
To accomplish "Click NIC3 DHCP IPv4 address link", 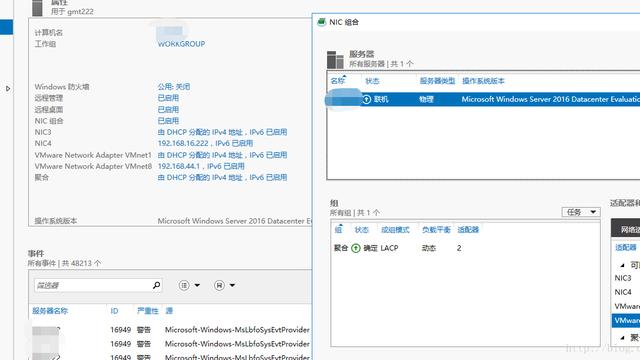I will pos(222,132).
